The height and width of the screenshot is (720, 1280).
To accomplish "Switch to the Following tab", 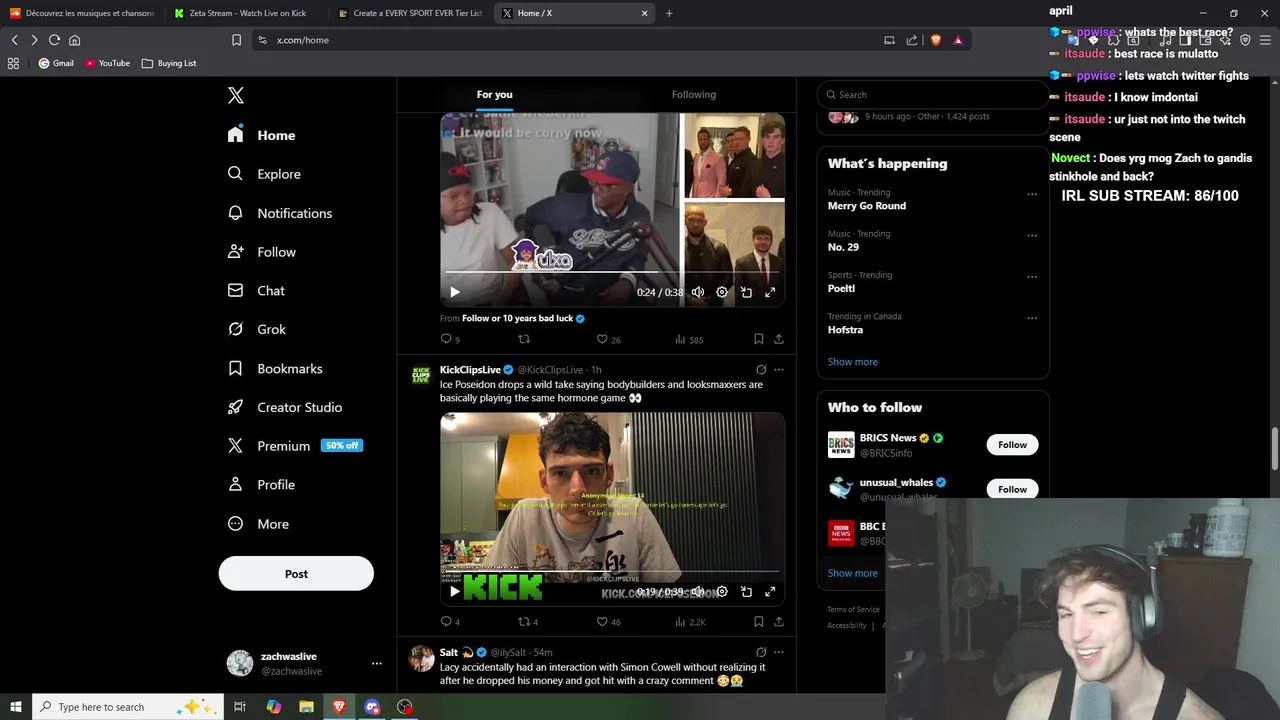I will (x=693, y=95).
